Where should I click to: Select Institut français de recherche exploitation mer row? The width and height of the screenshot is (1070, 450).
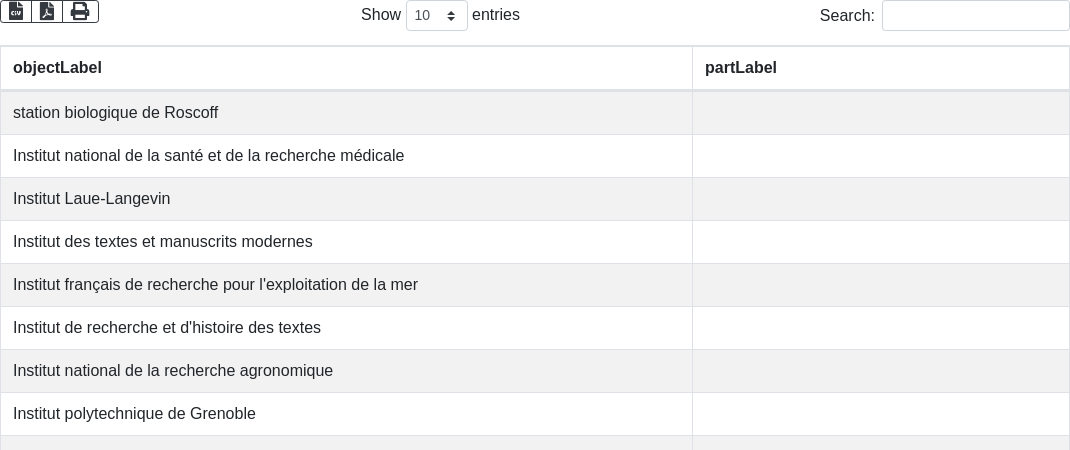535,285
